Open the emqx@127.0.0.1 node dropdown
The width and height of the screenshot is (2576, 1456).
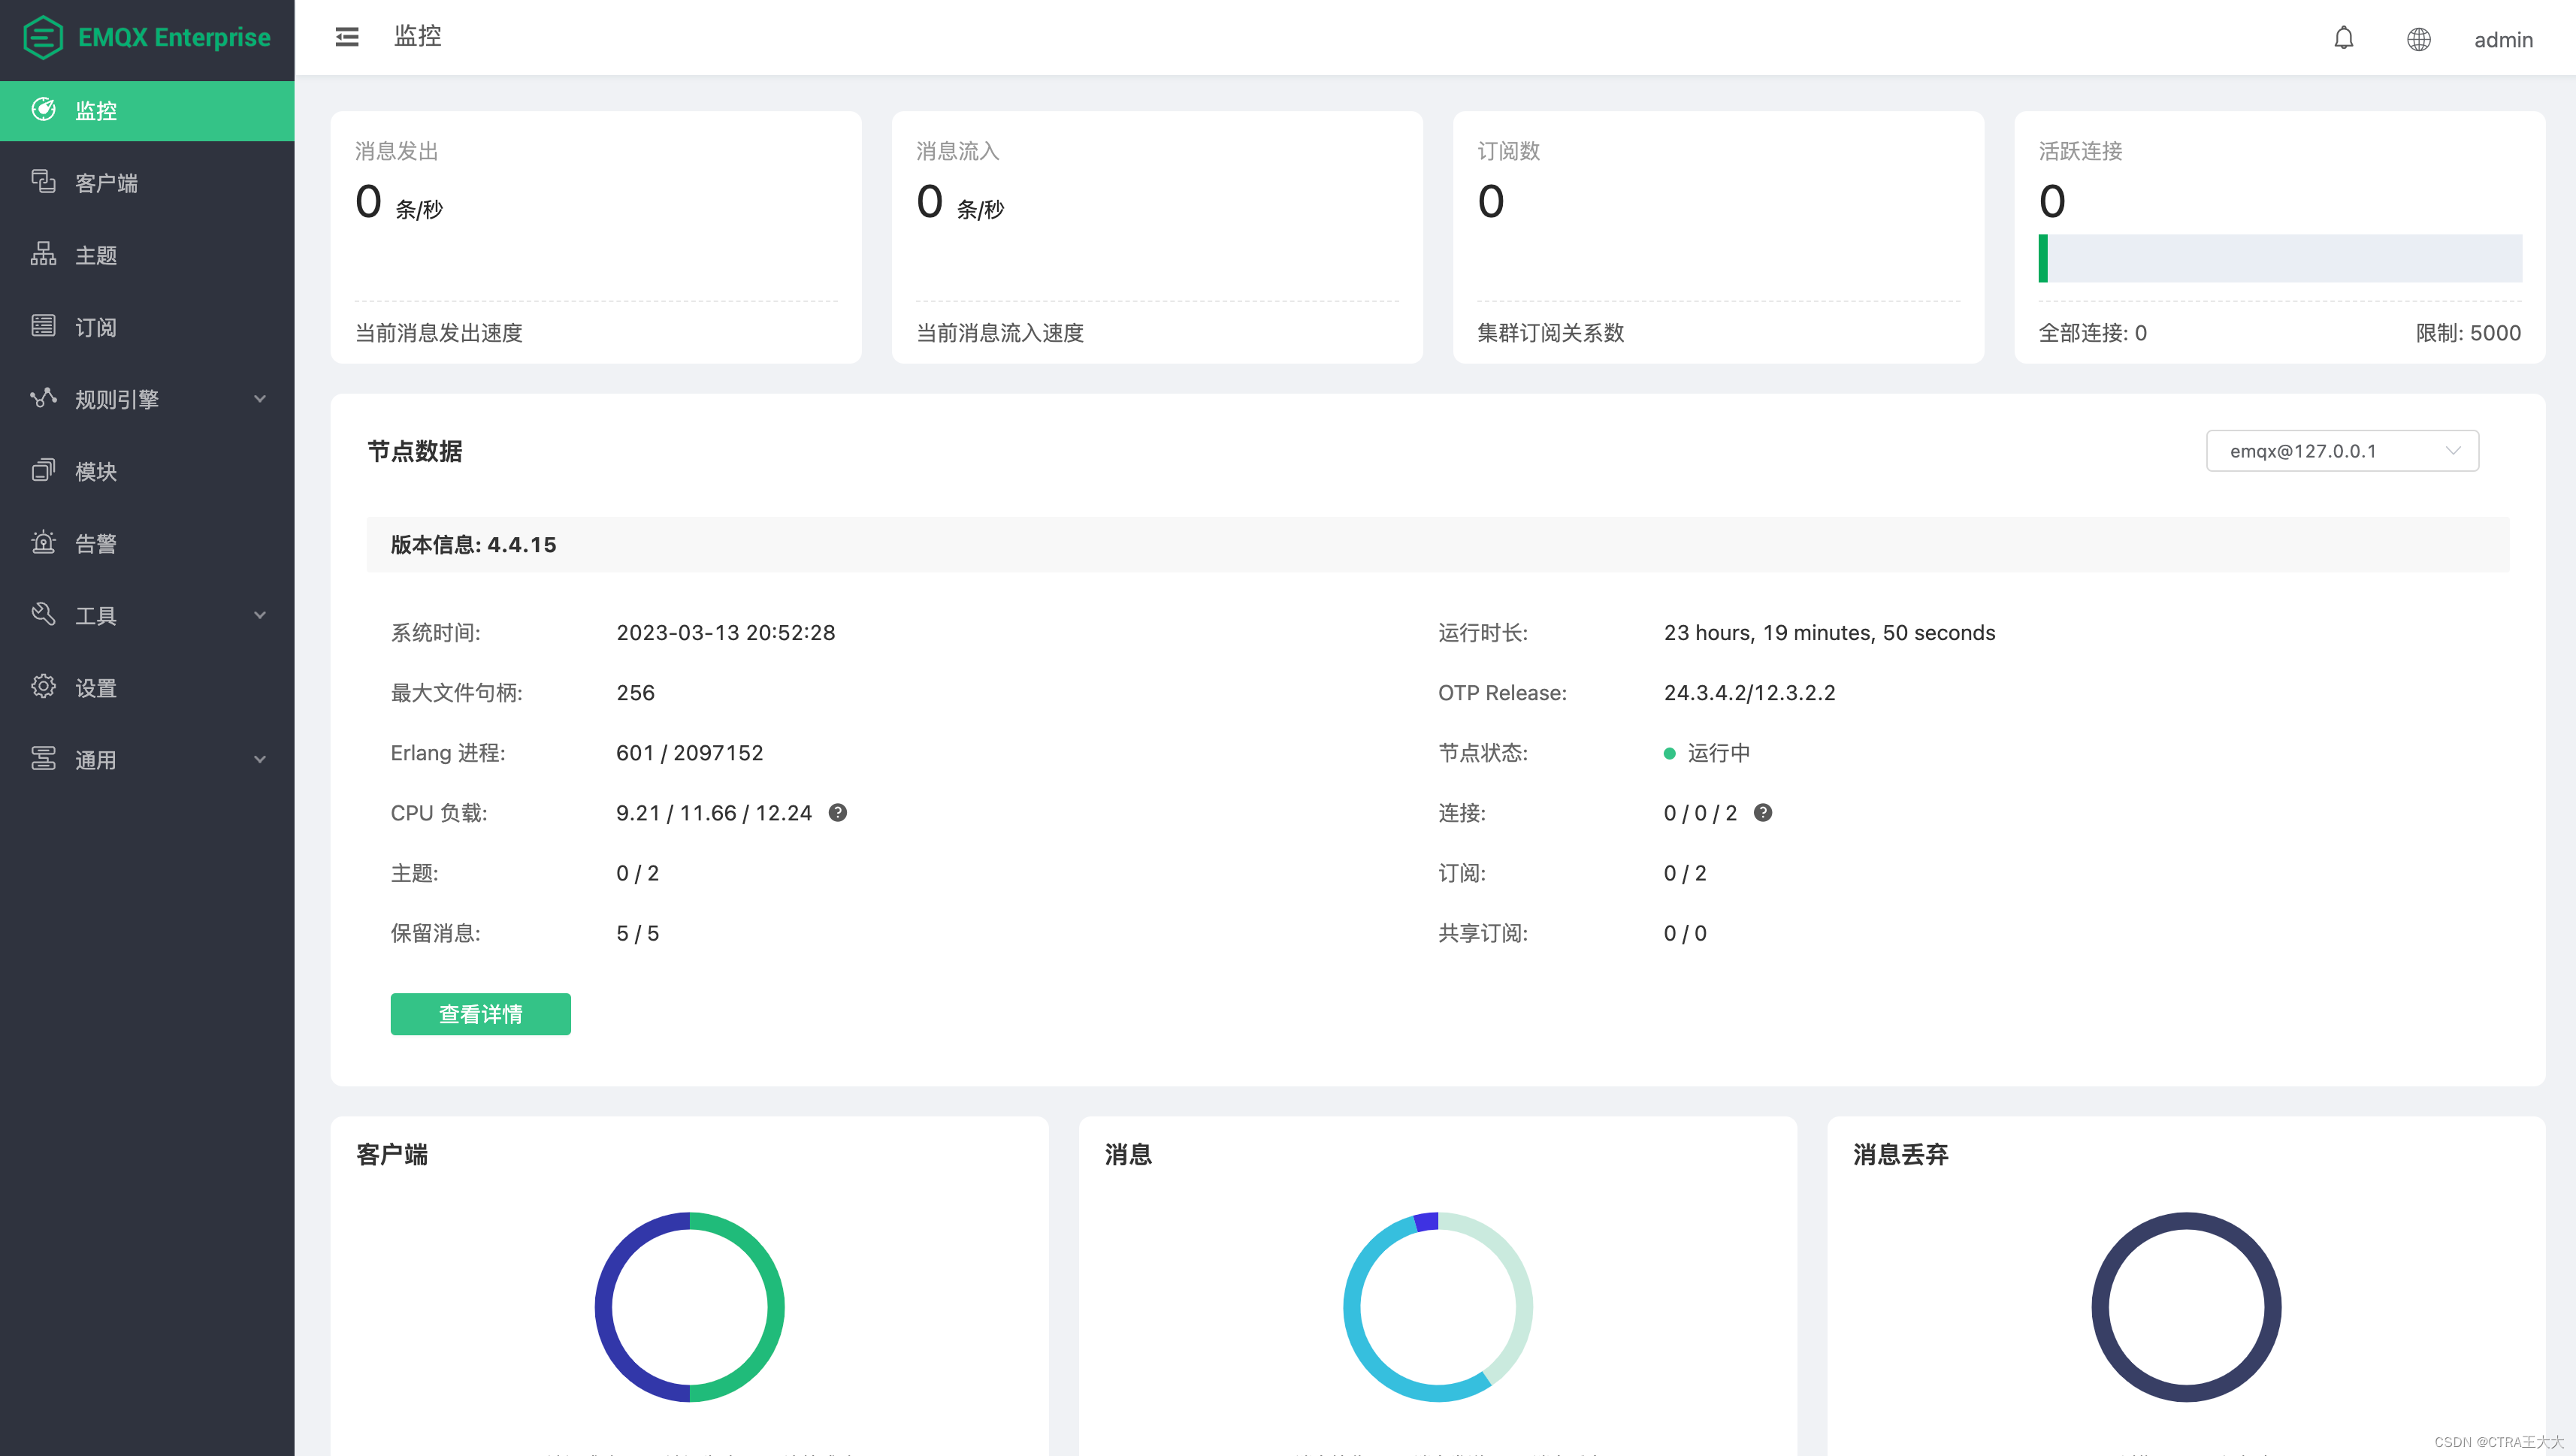point(2339,449)
